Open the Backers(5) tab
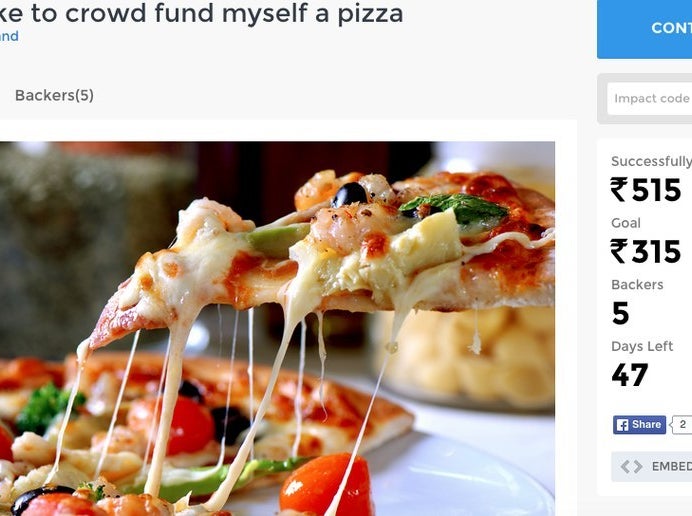The width and height of the screenshot is (692, 516). click(54, 95)
